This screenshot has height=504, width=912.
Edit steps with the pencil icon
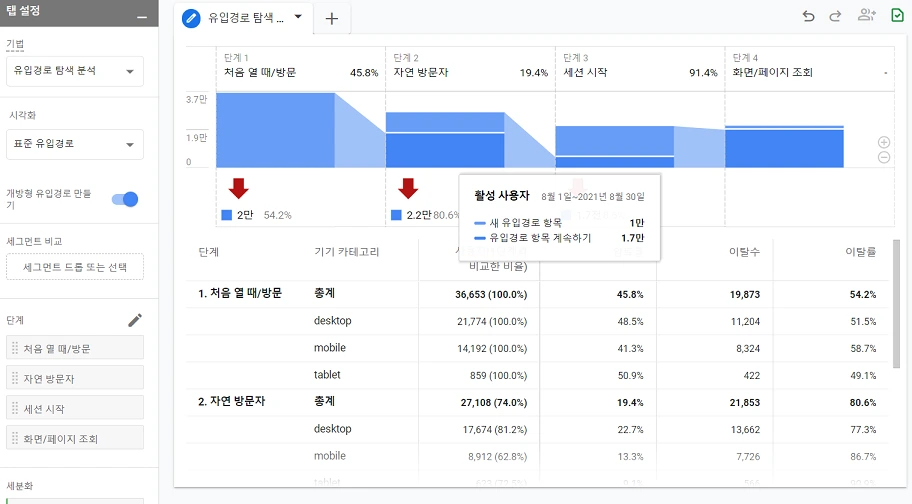[134, 320]
